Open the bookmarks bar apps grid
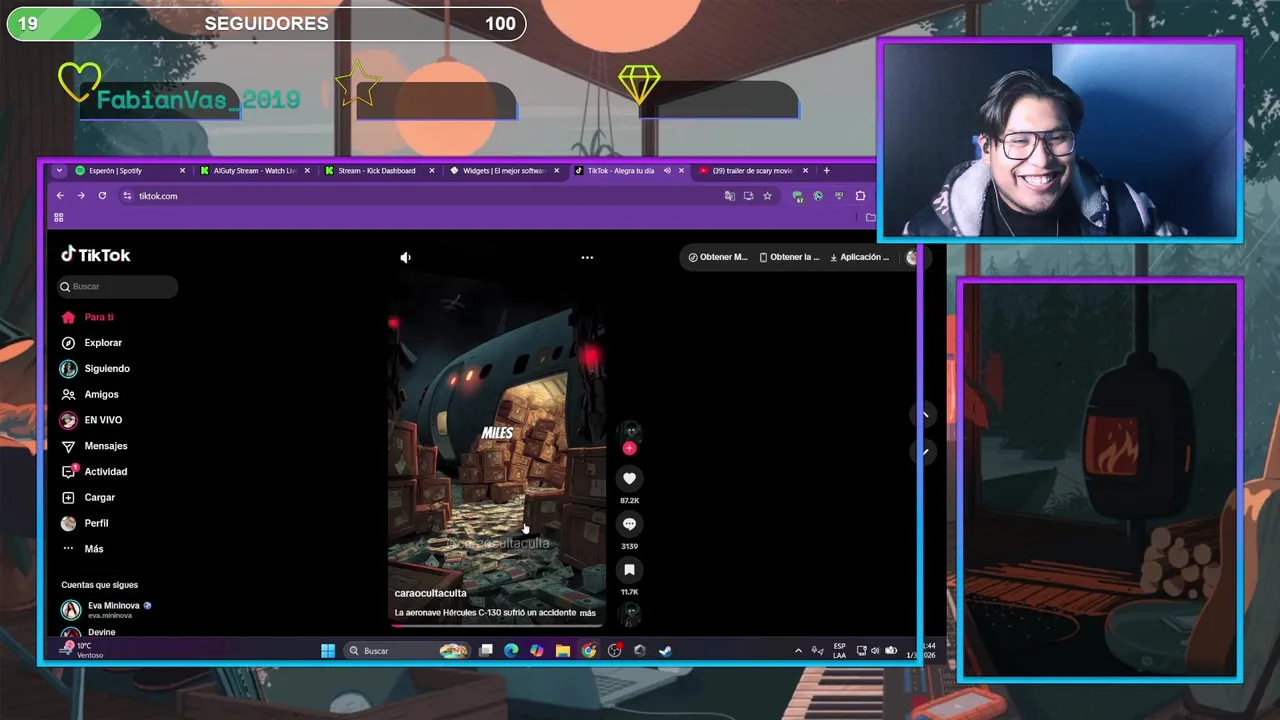Screen dimensions: 1280x720 click(x=59, y=217)
